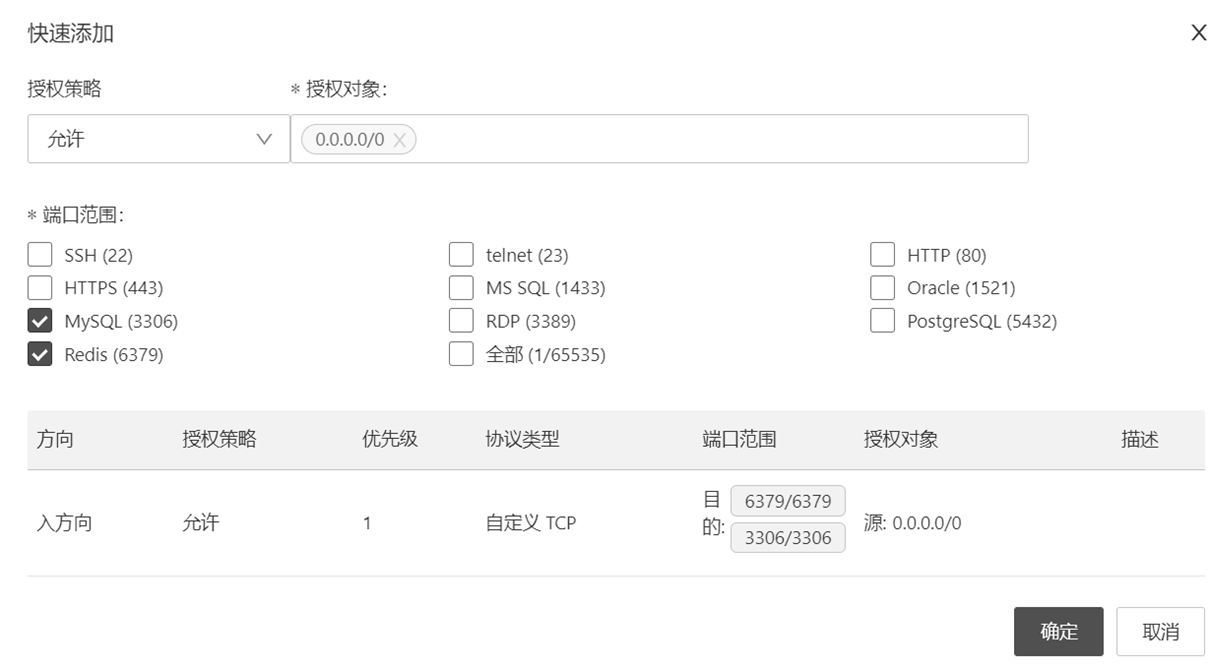
Task: Open the 授权策略 dropdown arrow
Action: pos(264,139)
